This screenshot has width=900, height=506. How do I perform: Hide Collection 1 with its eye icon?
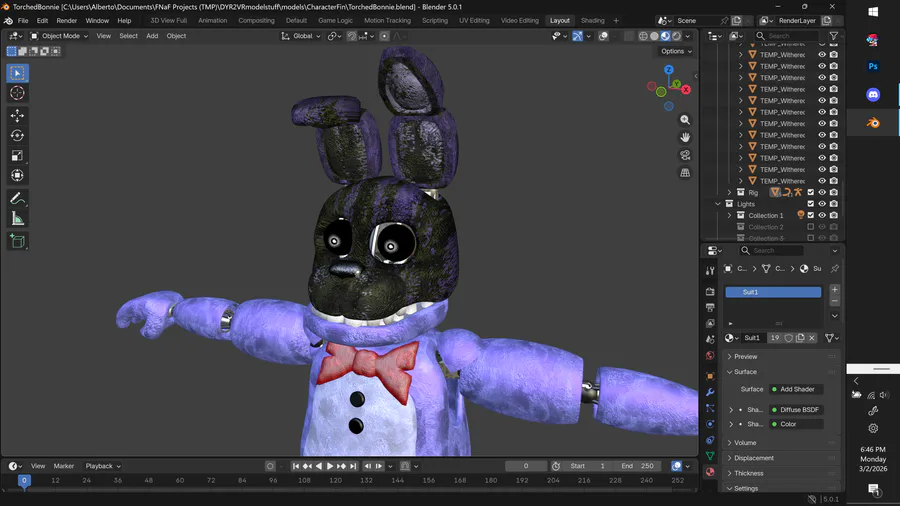822,215
